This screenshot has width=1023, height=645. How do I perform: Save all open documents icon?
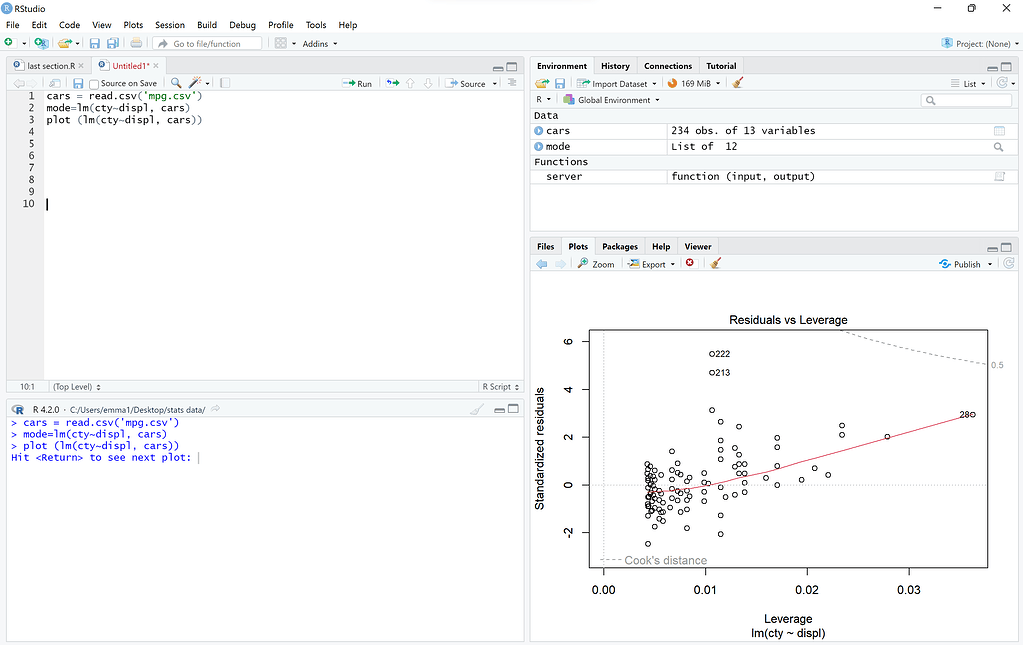pos(113,43)
